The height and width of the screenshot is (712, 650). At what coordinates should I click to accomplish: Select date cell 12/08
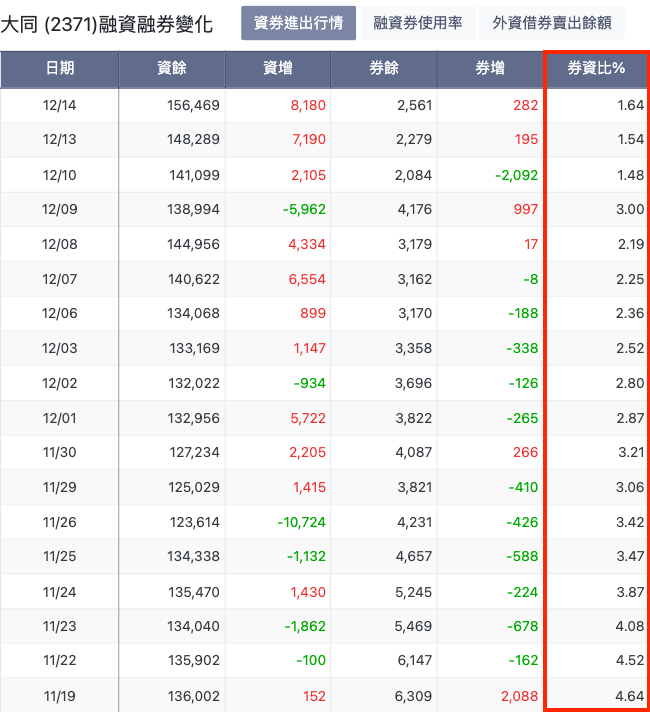[60, 244]
